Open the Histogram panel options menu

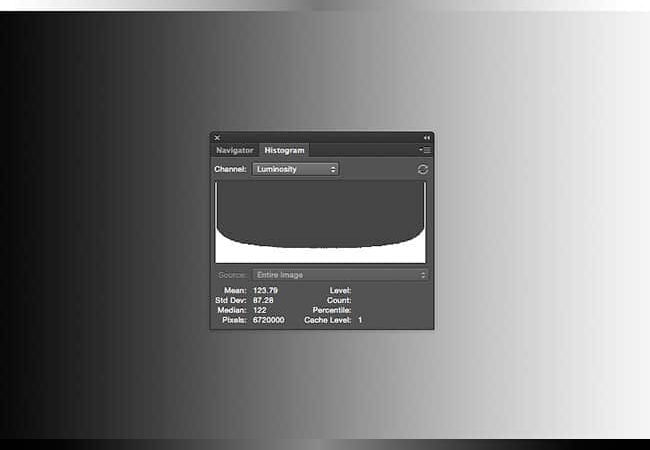point(425,150)
